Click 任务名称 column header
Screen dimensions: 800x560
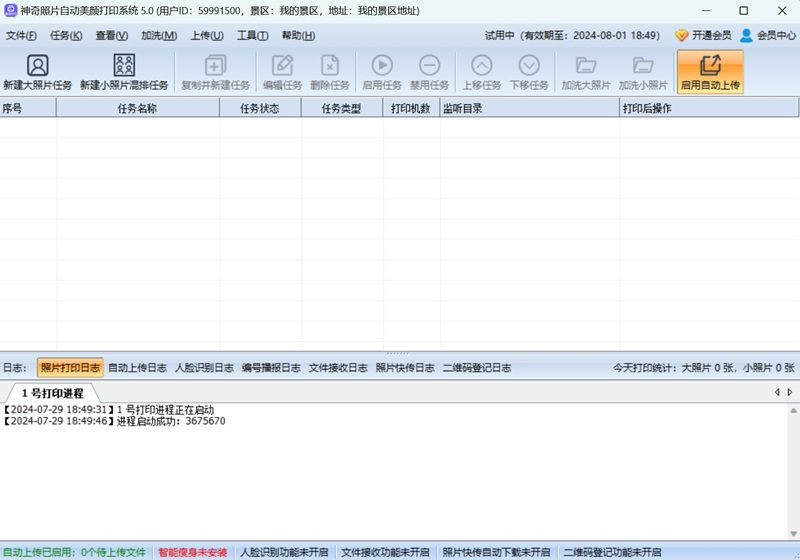coord(138,108)
